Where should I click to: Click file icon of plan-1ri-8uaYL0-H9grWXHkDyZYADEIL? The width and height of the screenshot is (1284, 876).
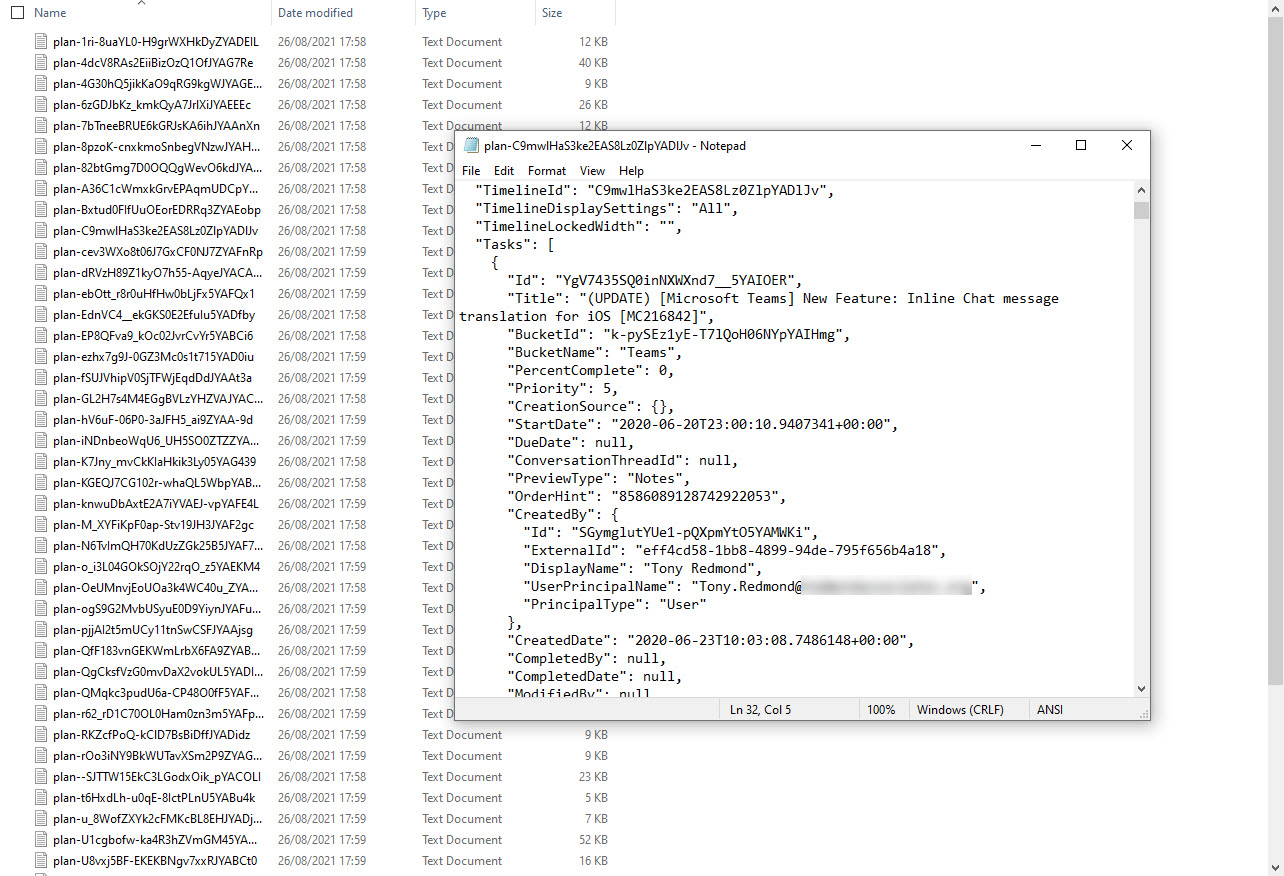coord(41,42)
